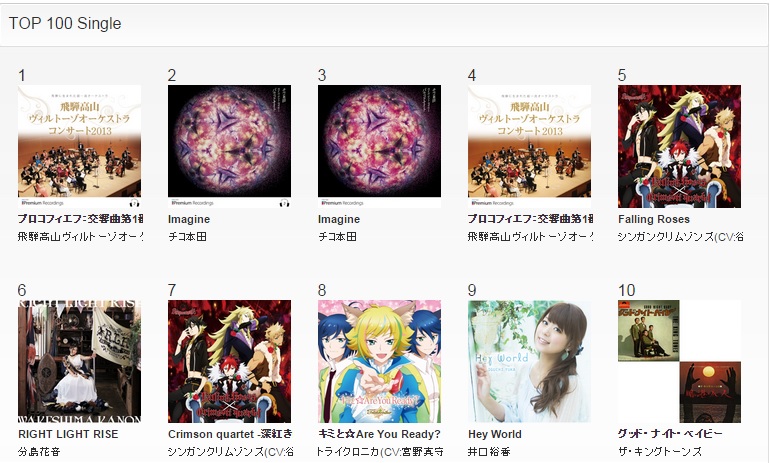The height and width of the screenshot is (463, 770).
Task: Click the RIGHT LIGHT RISE title link
Action: coord(68,435)
